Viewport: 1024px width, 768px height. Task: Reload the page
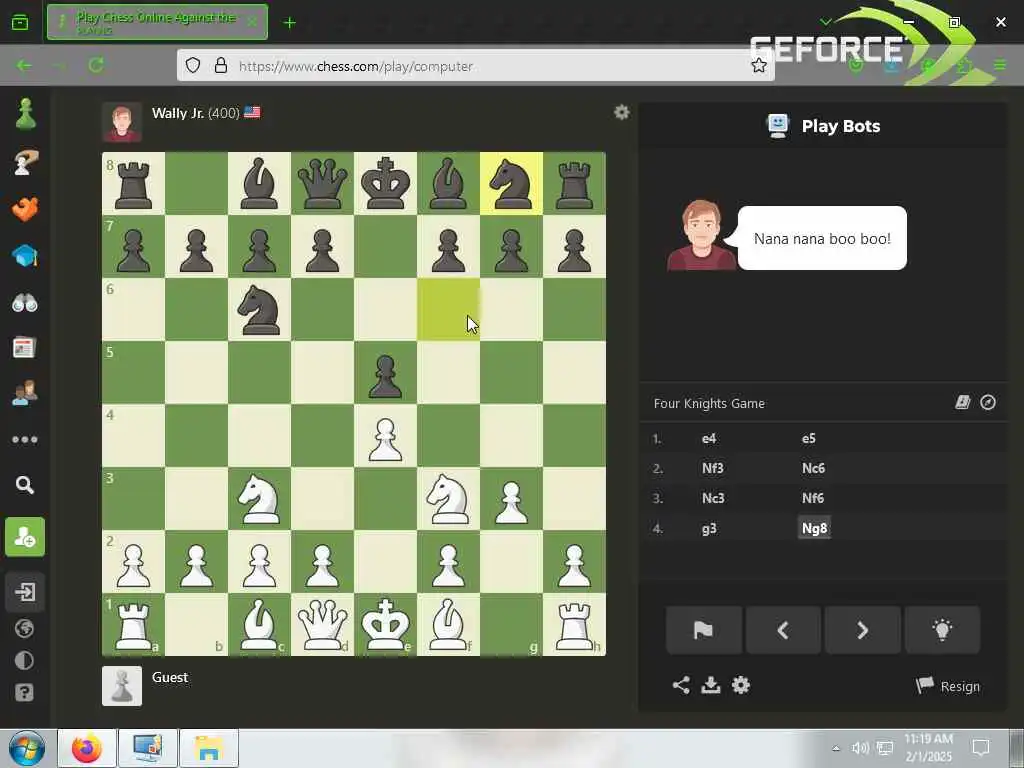coord(96,65)
